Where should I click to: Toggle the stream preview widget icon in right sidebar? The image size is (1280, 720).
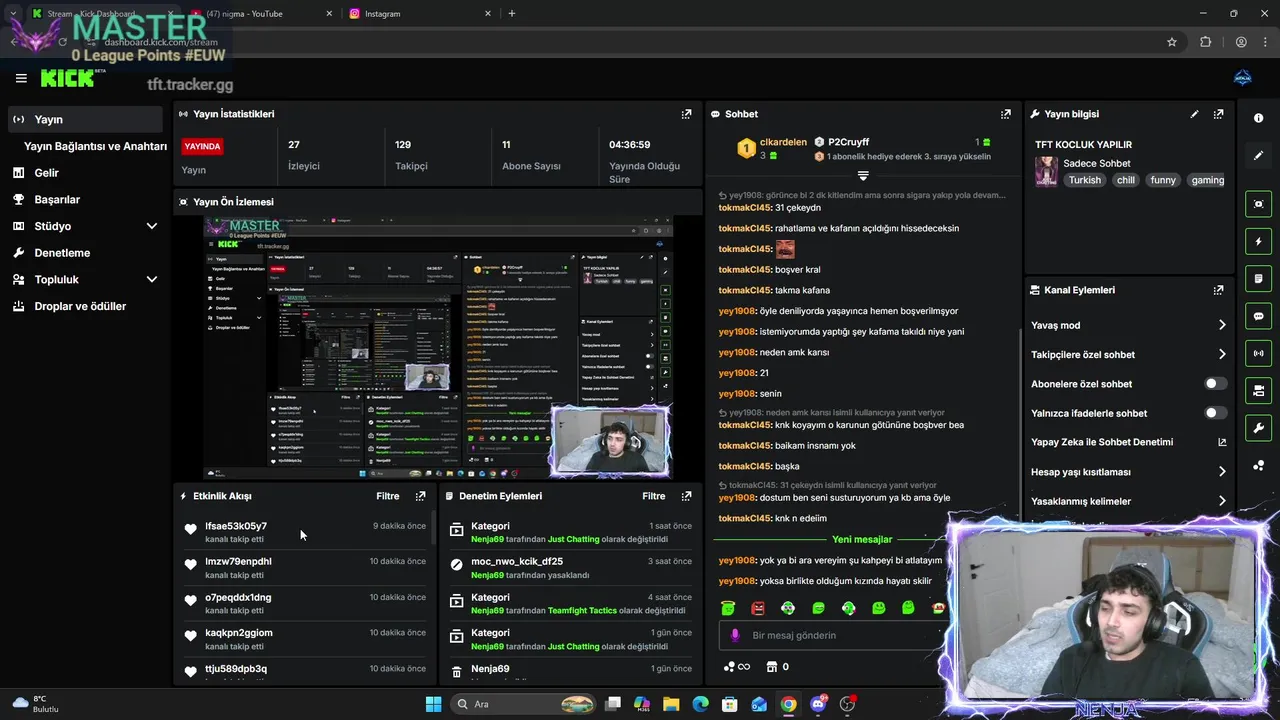point(1258,204)
